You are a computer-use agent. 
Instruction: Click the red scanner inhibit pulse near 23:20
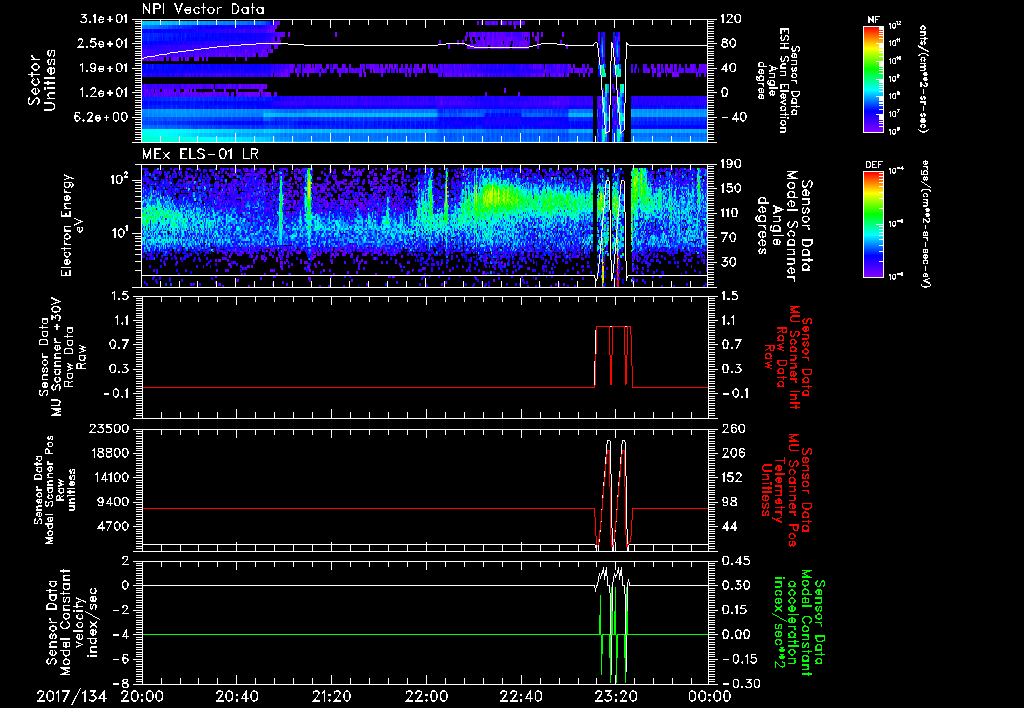(613, 357)
